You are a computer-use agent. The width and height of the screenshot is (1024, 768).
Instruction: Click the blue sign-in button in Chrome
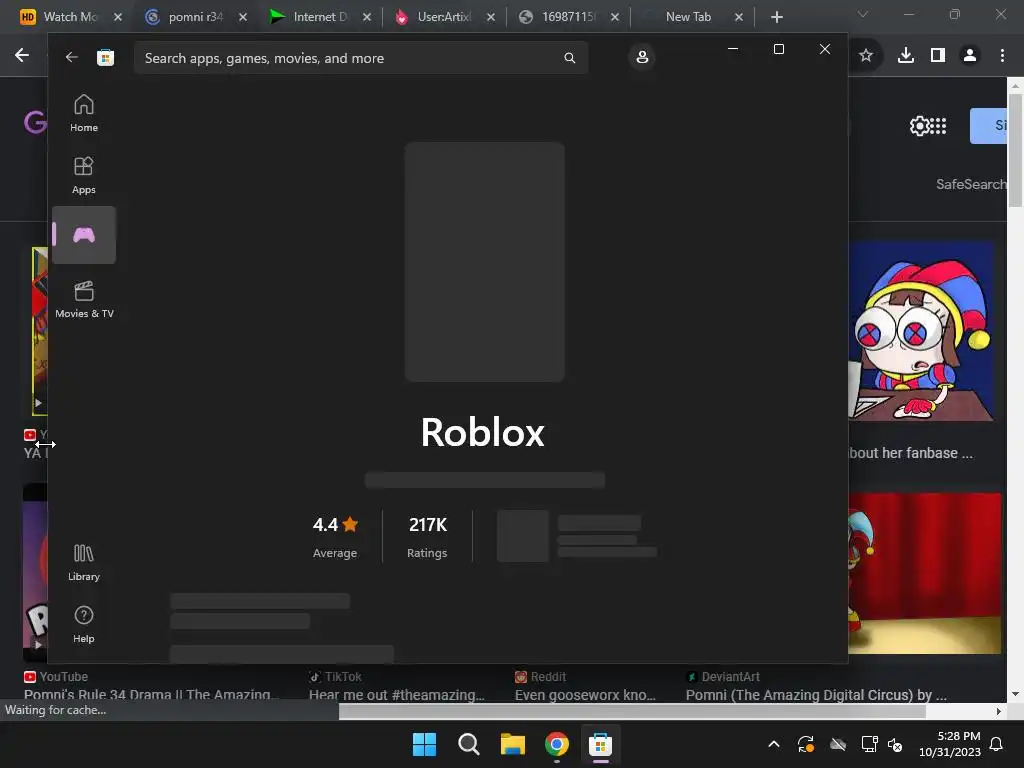[x=988, y=125]
